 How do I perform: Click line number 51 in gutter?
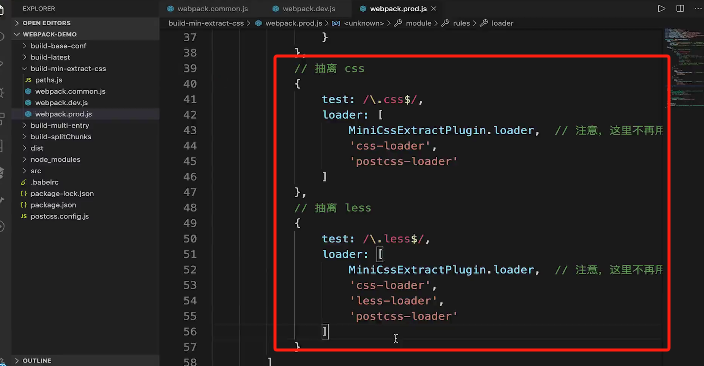click(x=190, y=254)
